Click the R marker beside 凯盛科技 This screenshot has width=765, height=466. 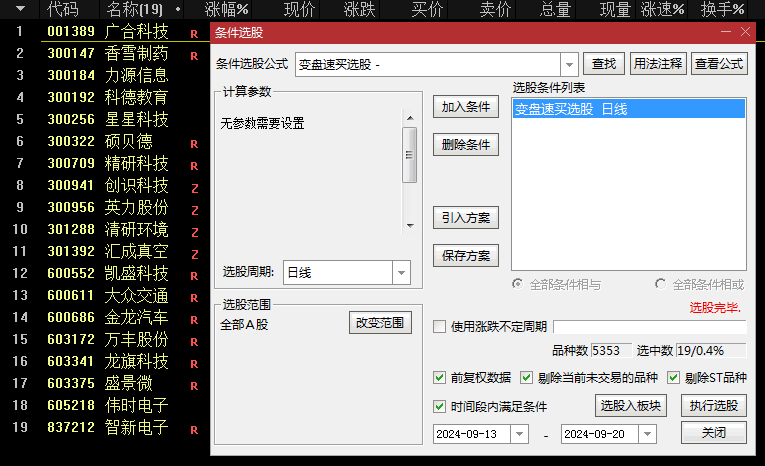click(194, 276)
